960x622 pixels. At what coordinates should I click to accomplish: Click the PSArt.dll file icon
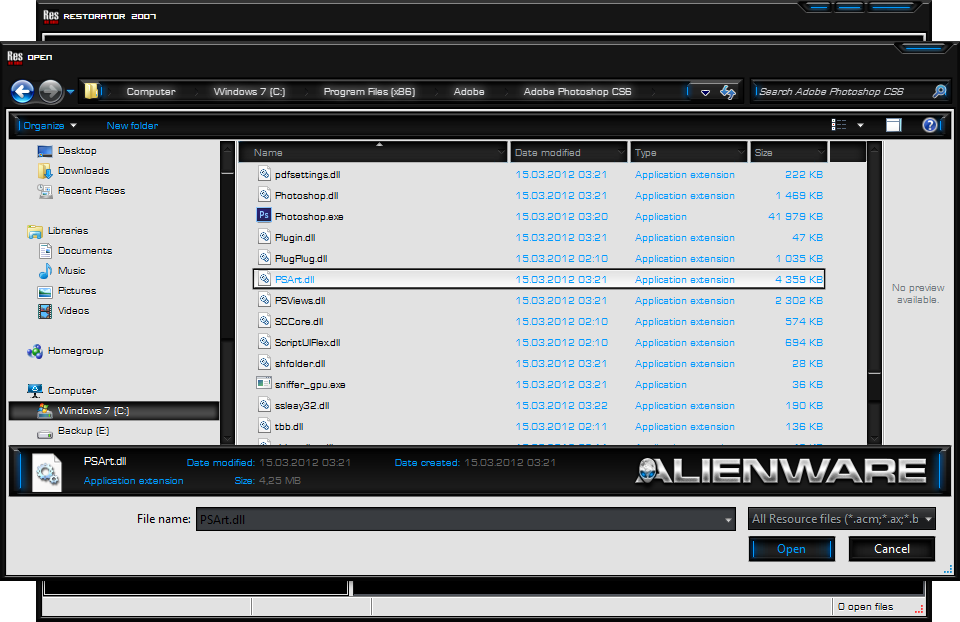pos(264,279)
